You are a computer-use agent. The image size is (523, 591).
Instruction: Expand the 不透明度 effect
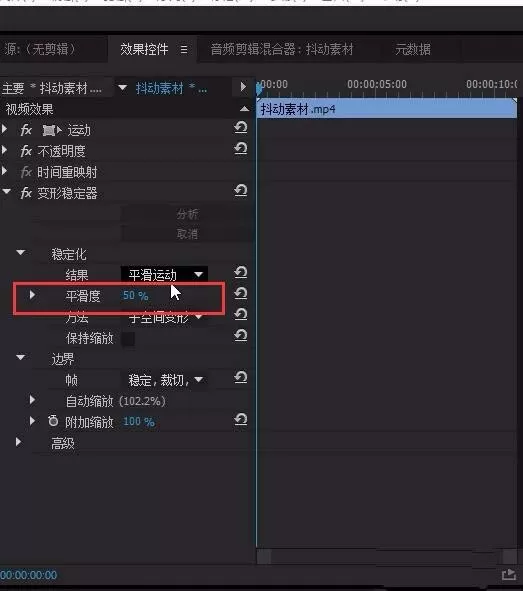(x=4, y=150)
